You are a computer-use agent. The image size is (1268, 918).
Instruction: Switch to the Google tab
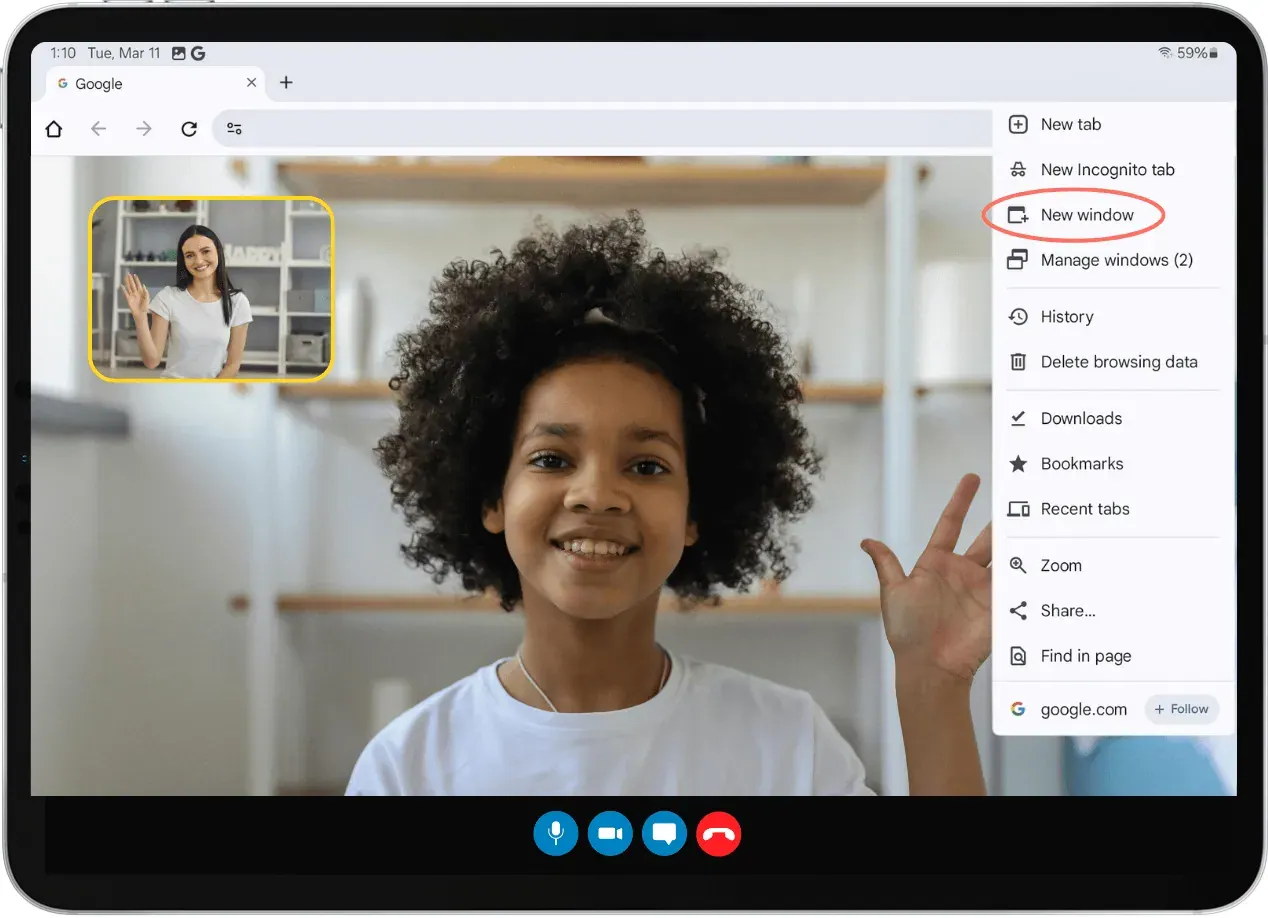point(155,84)
